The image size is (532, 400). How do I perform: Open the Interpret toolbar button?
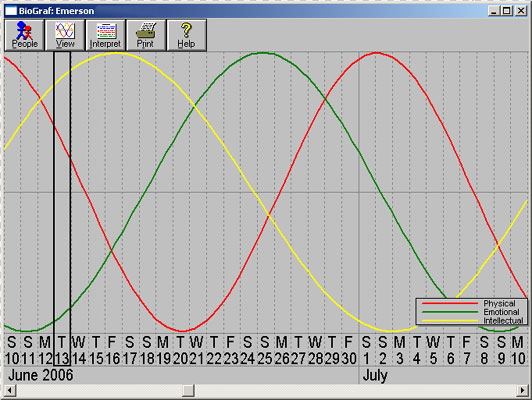(x=105, y=35)
